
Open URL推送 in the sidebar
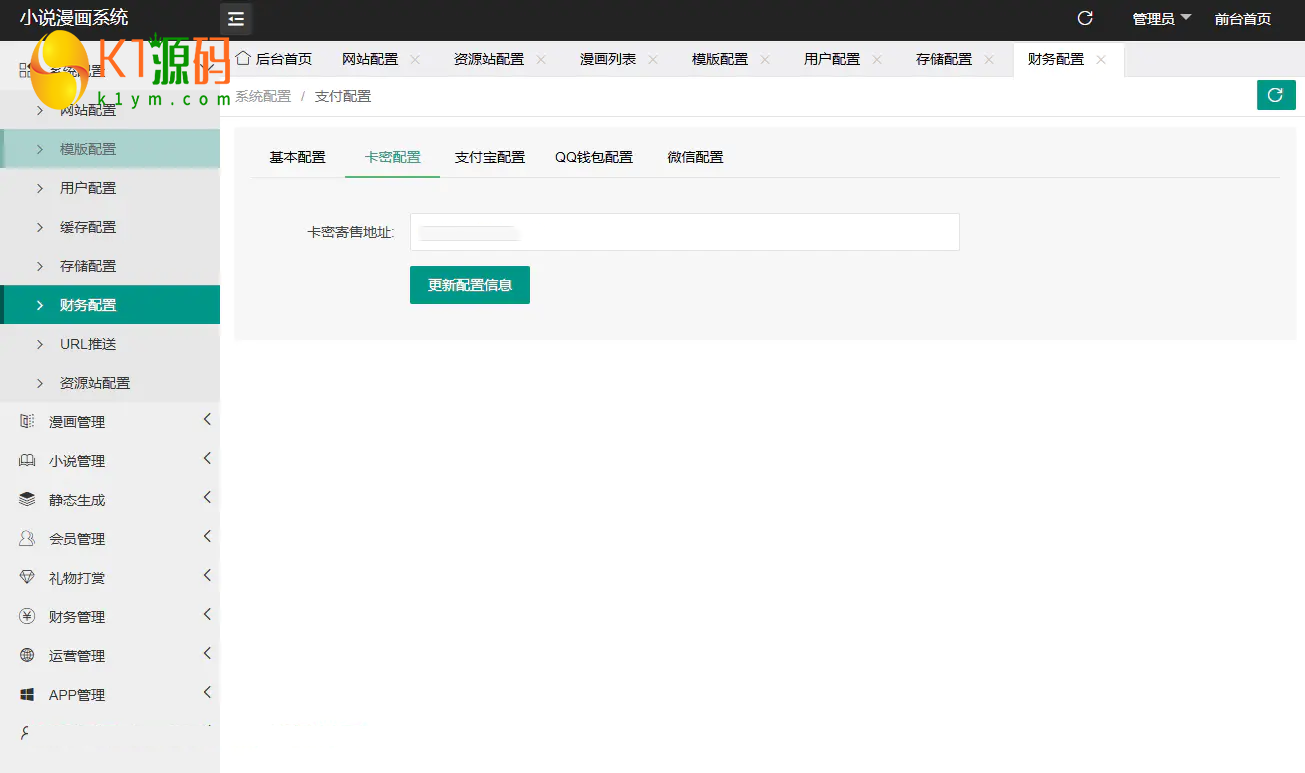[x=88, y=344]
